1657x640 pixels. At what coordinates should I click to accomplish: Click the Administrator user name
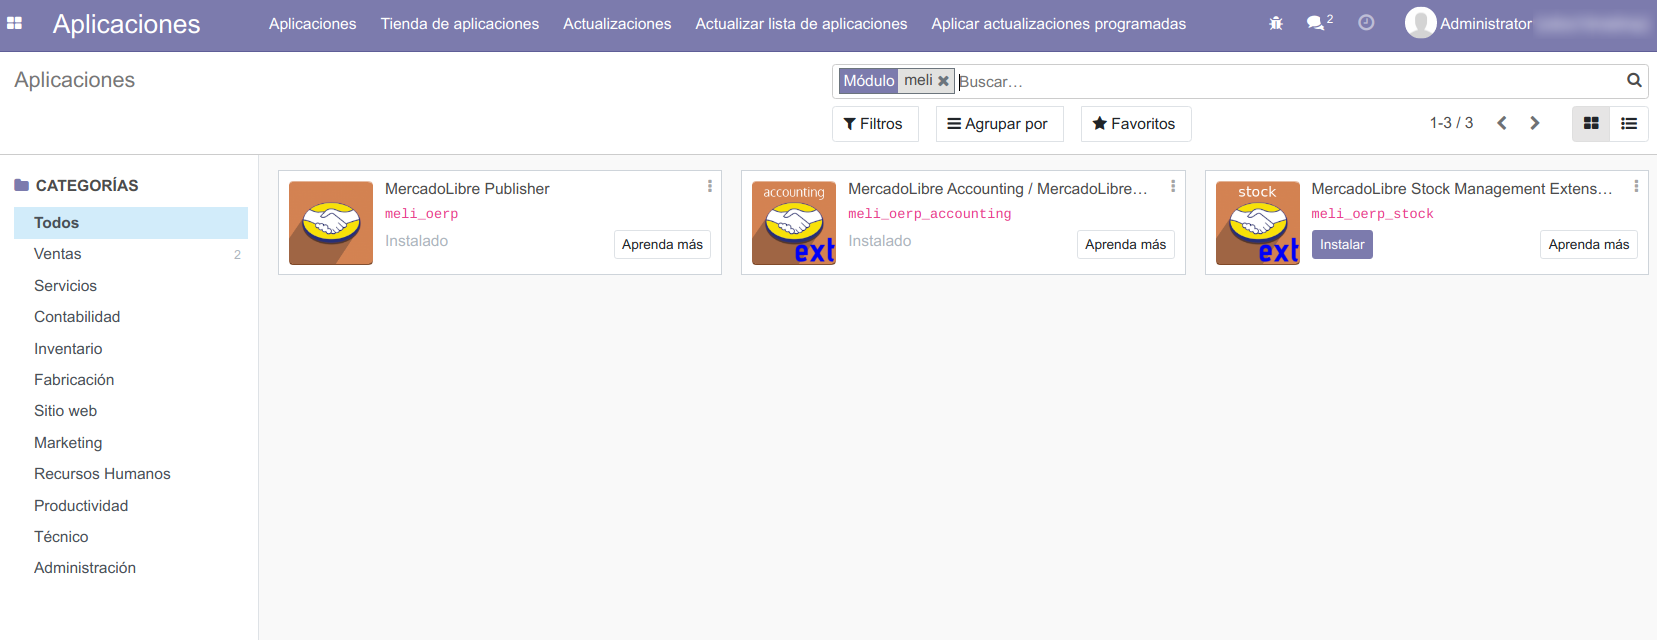tap(1486, 24)
